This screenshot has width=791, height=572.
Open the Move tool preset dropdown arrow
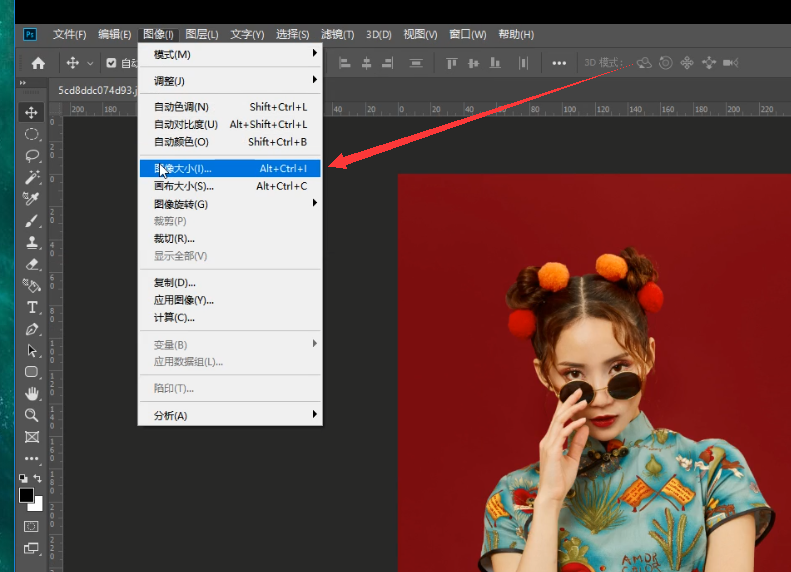click(90, 64)
